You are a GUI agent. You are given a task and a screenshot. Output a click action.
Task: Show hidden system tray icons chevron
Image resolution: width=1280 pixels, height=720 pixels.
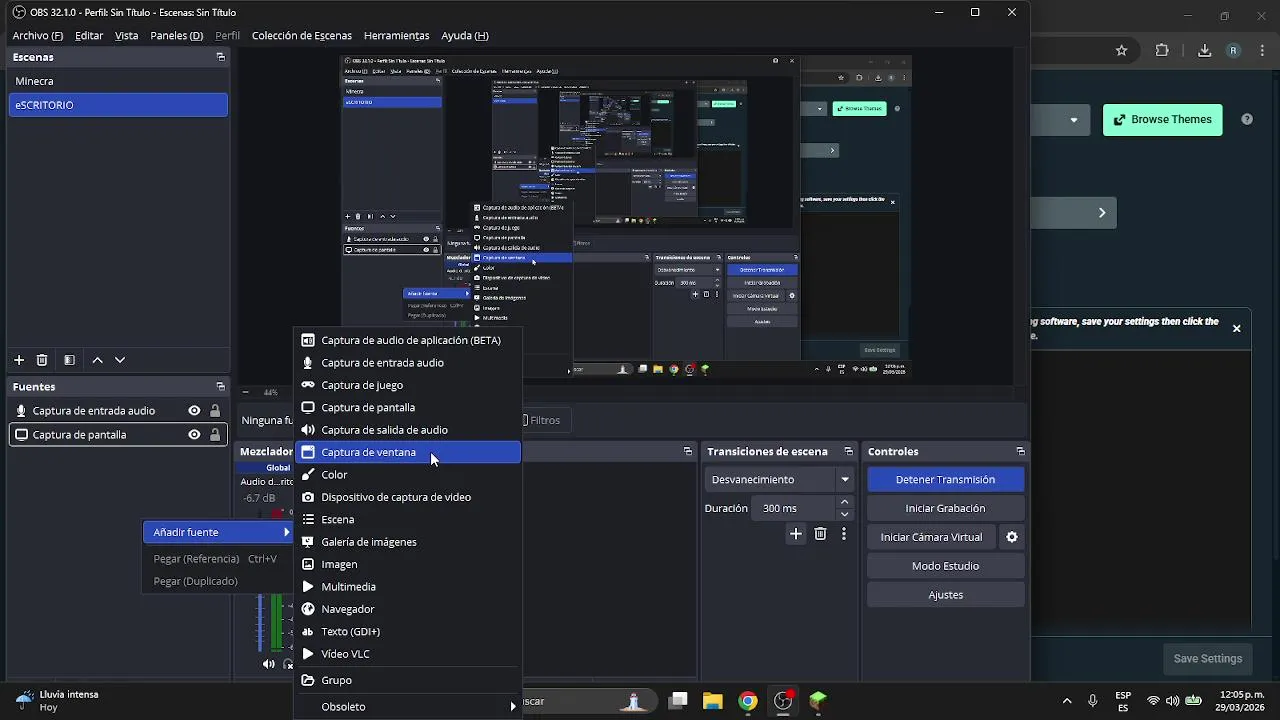click(1066, 701)
